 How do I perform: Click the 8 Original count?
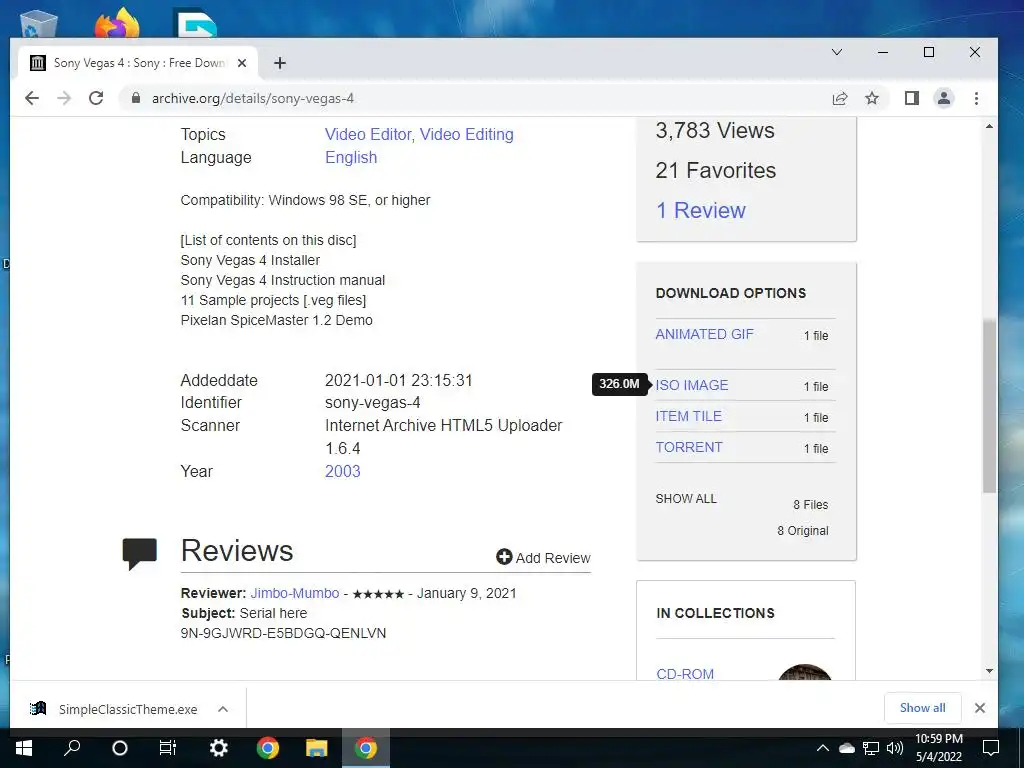[x=803, y=531]
